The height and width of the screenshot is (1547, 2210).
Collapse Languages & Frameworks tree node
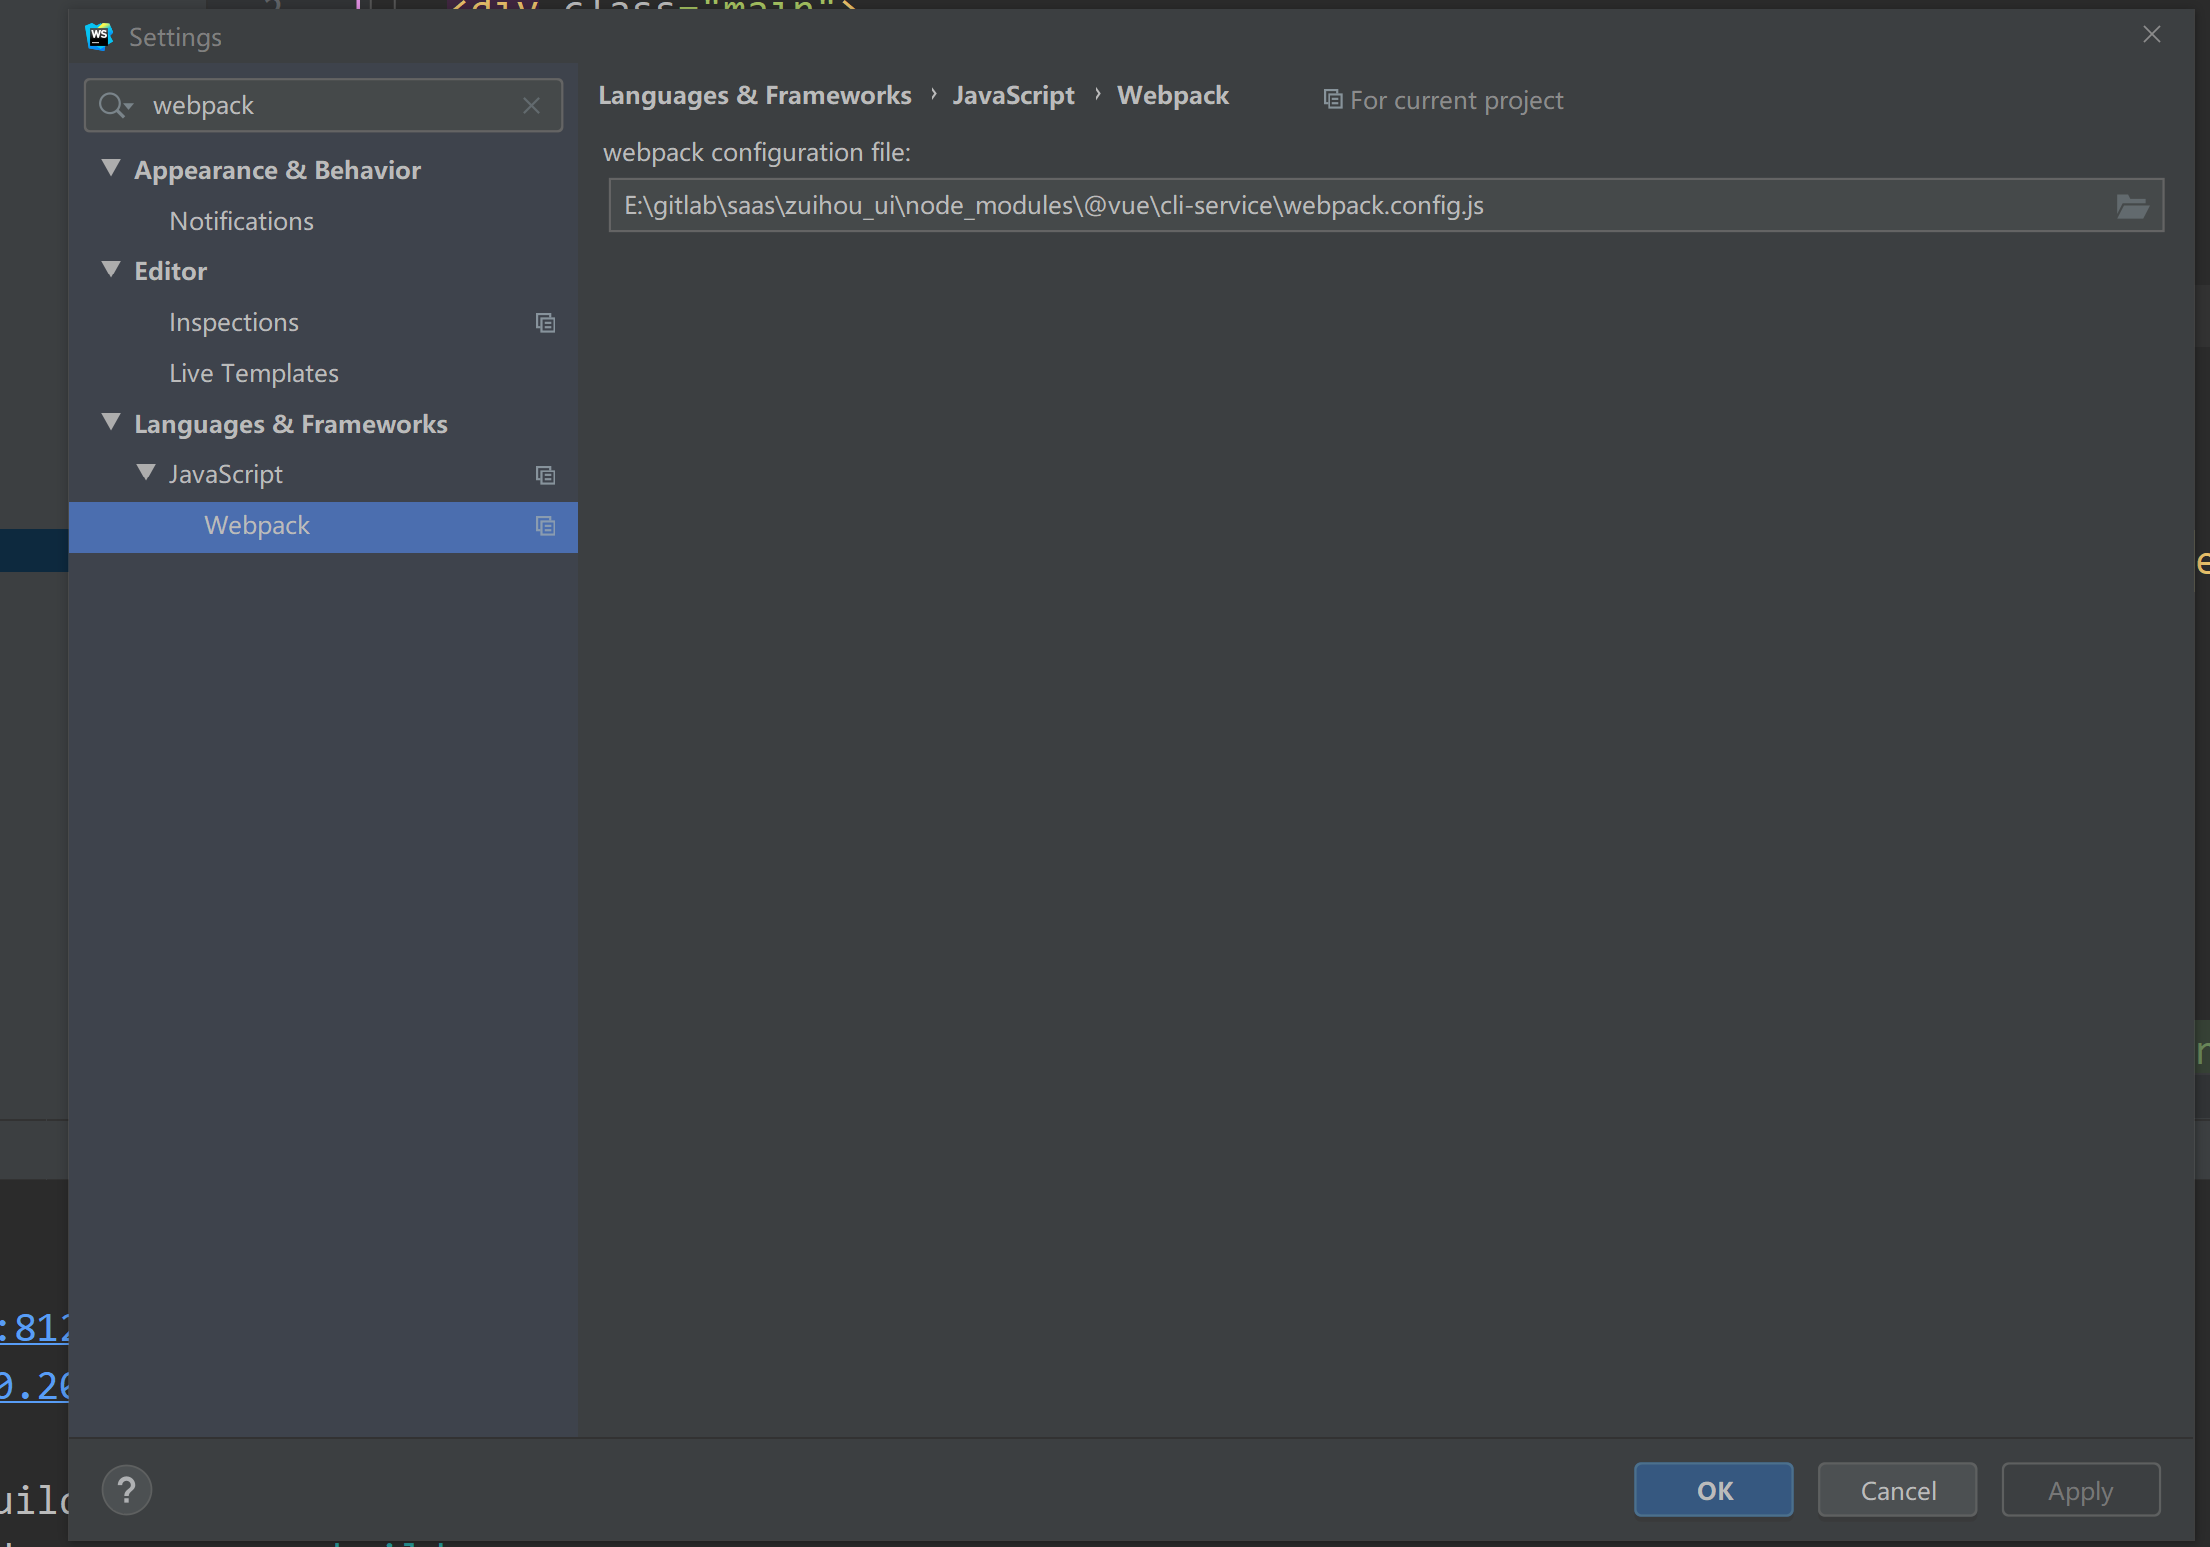[111, 422]
